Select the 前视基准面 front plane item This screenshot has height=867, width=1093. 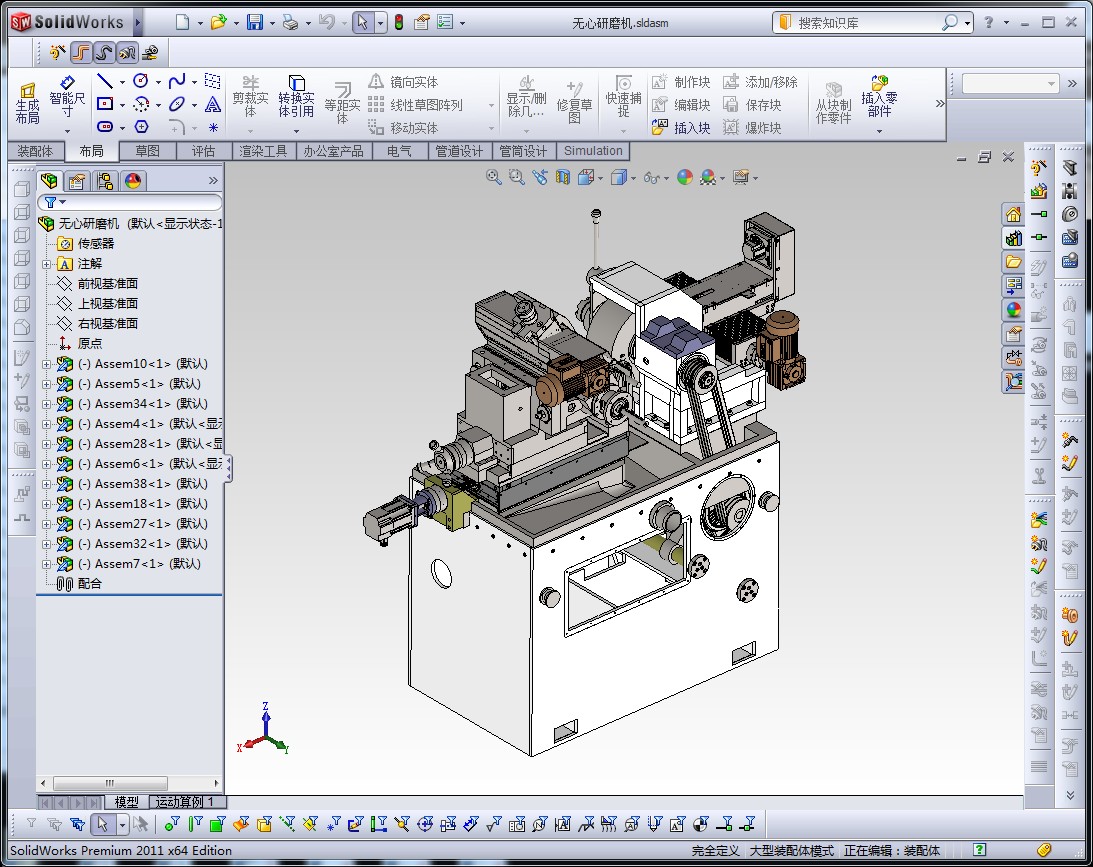tap(107, 284)
